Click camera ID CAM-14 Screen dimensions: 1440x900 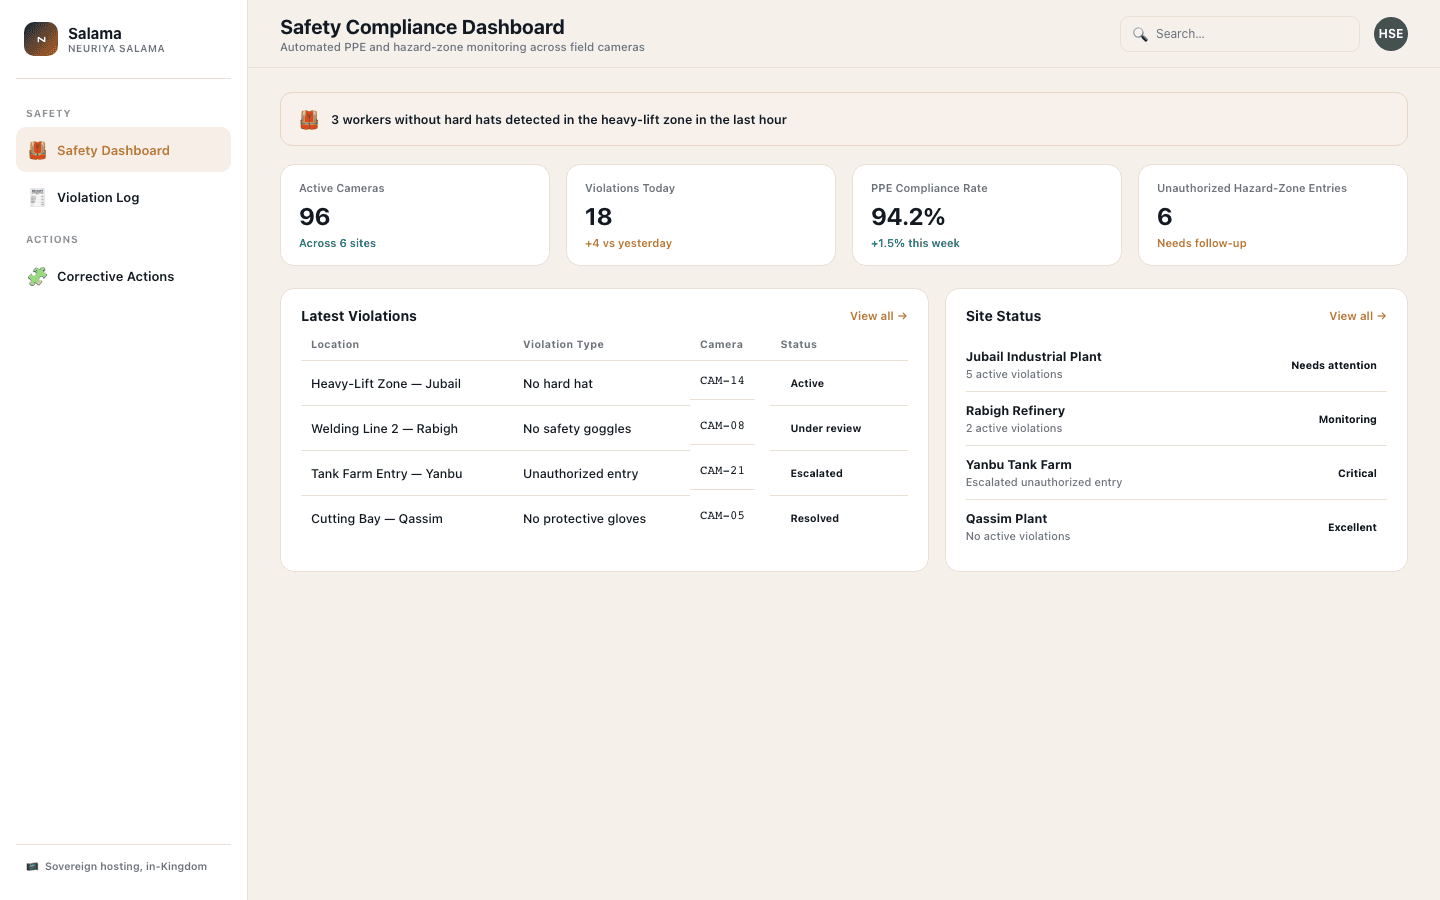point(722,381)
